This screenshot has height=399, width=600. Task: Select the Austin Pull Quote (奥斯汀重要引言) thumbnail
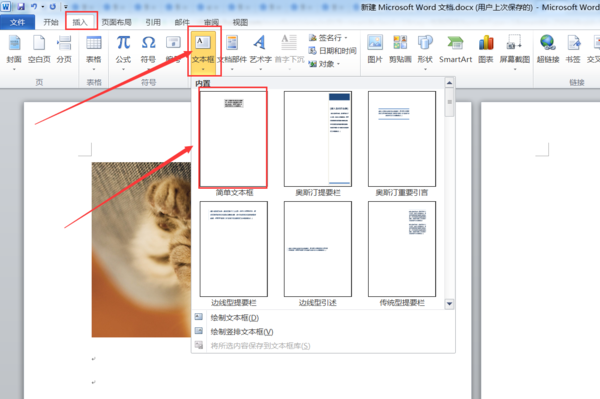point(402,138)
